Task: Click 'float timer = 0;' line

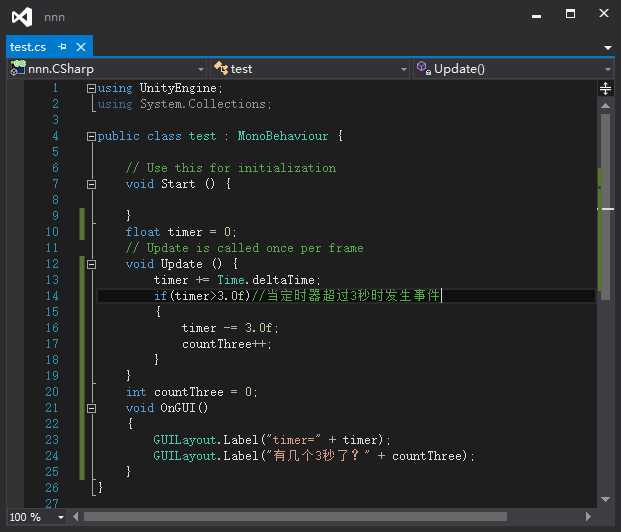Action: click(x=181, y=232)
